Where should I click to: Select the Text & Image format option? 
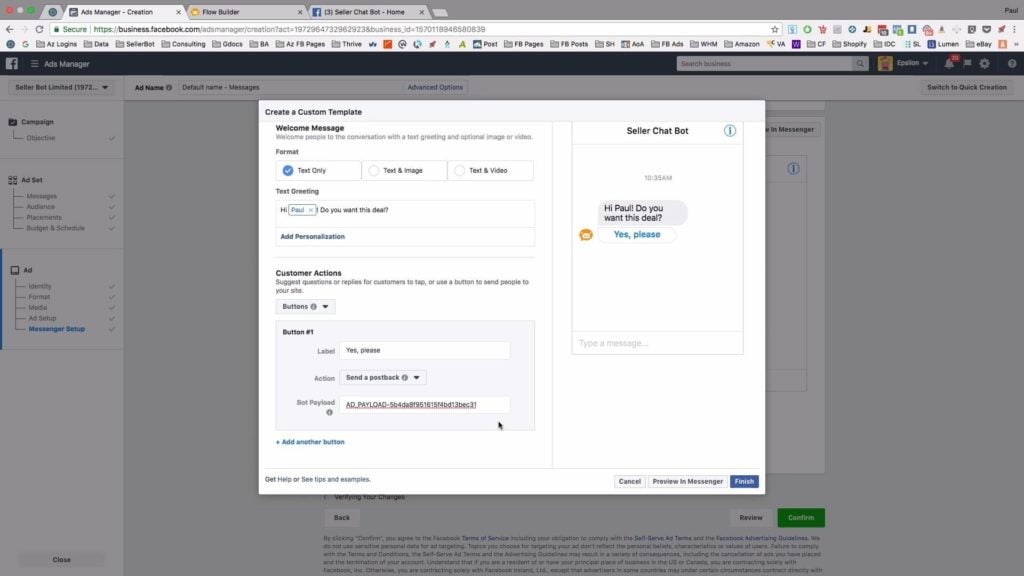click(404, 170)
